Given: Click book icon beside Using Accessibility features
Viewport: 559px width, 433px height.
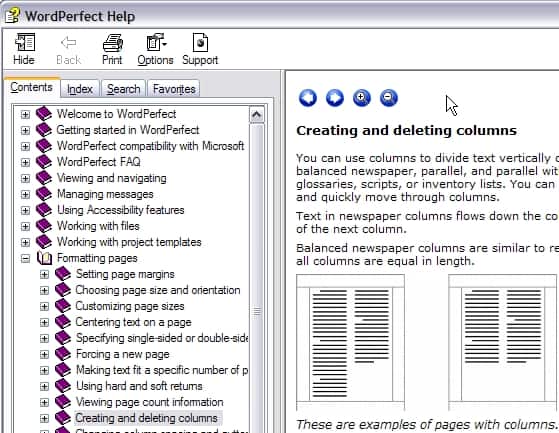Looking at the screenshot, I should 44,210.
